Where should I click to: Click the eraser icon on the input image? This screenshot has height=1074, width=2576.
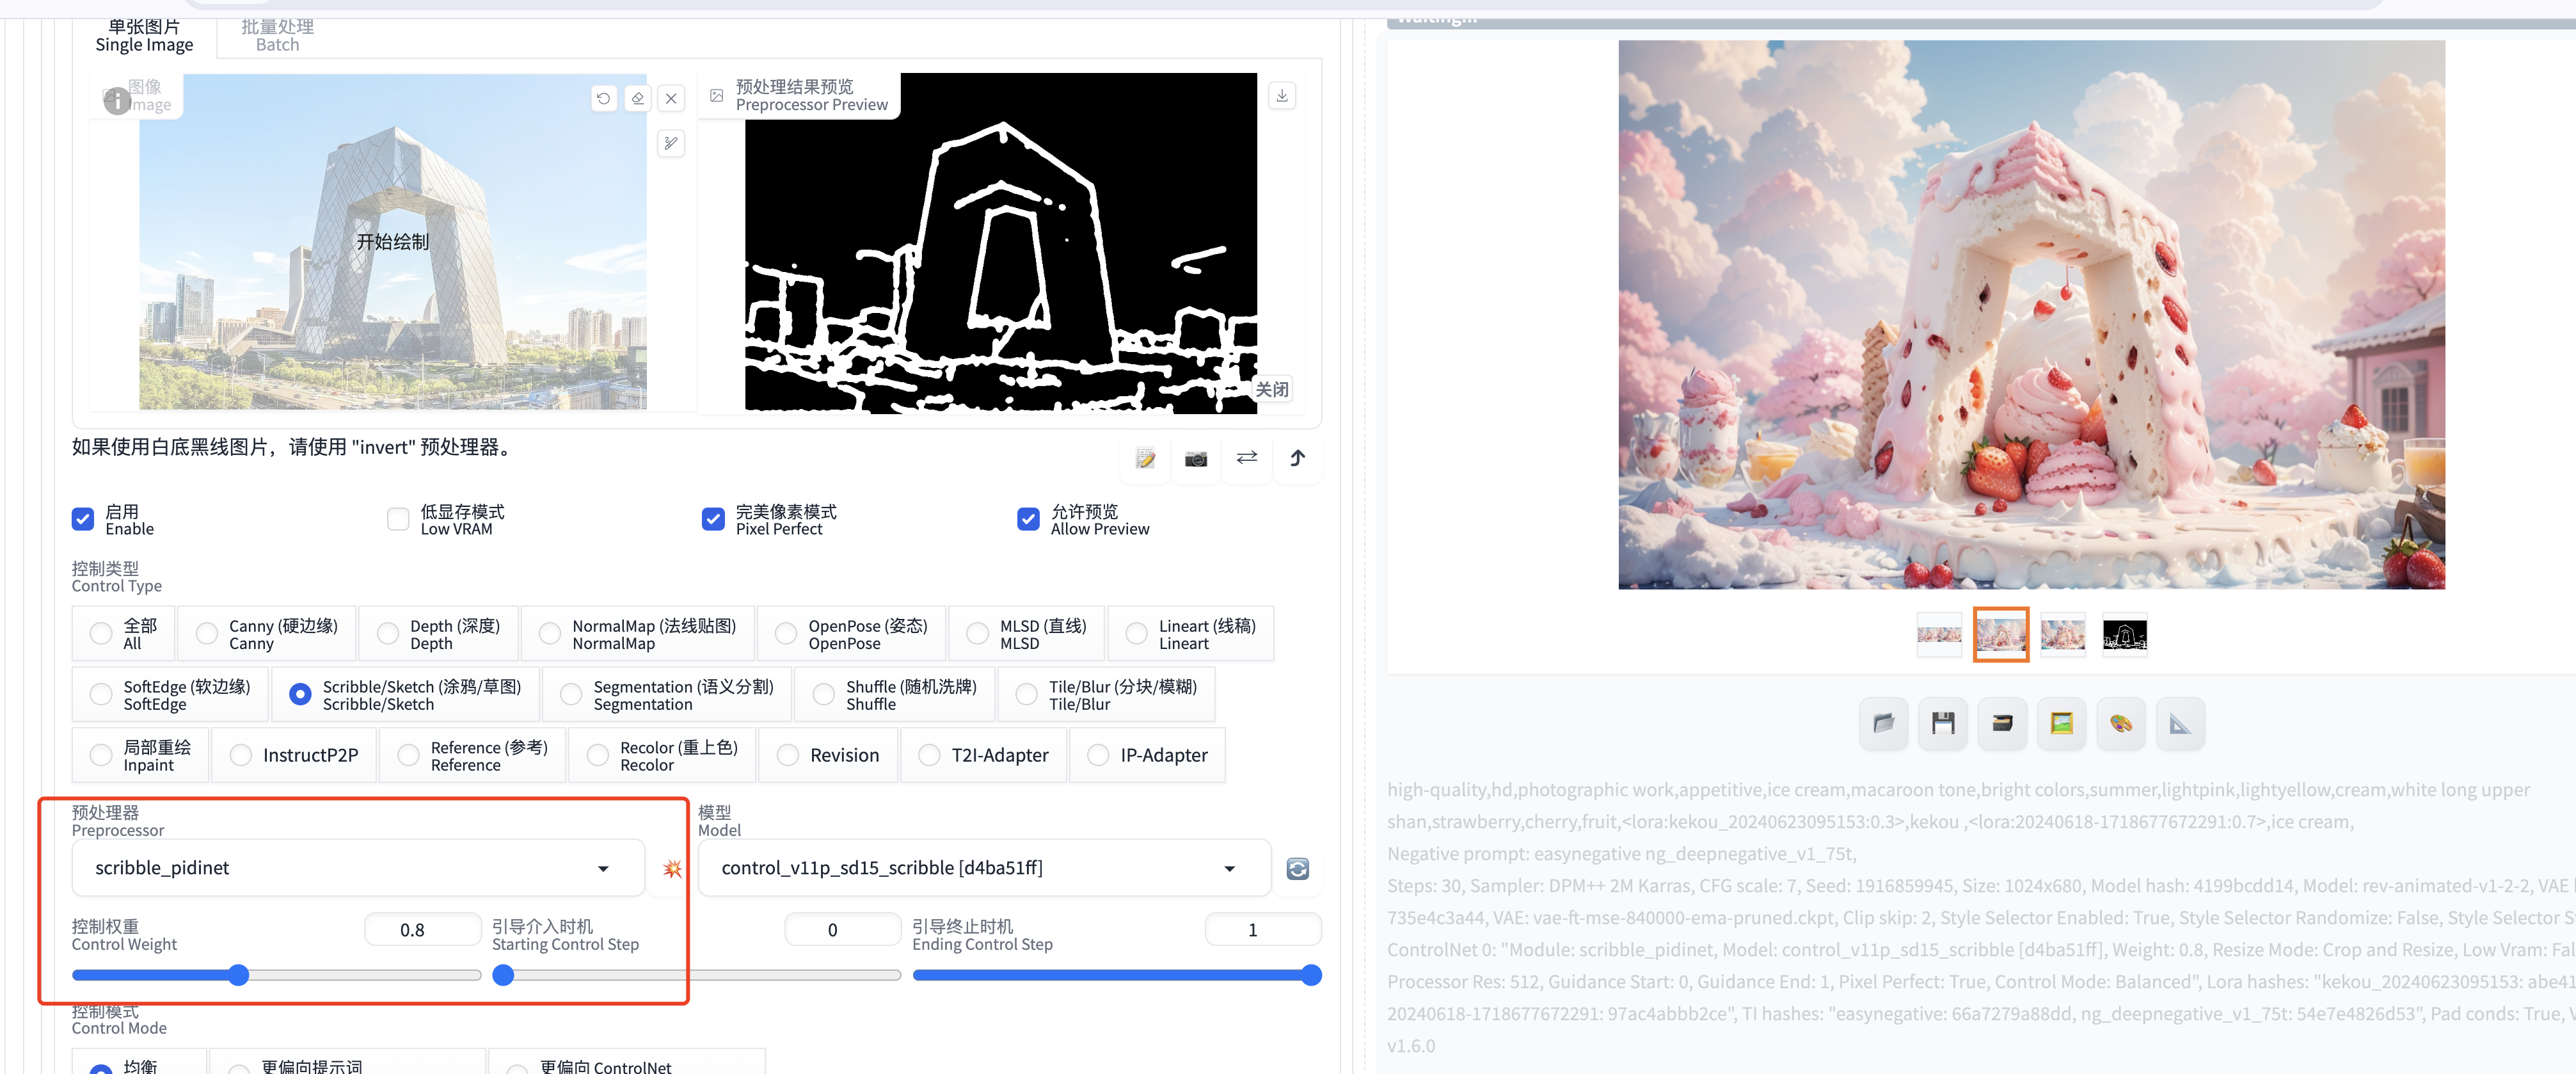[638, 98]
